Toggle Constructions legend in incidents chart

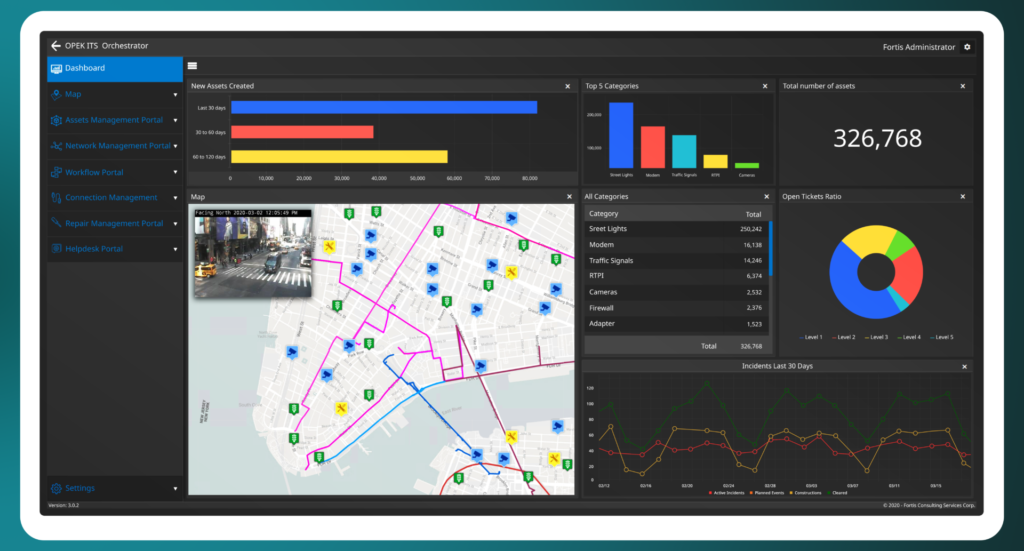tap(810, 493)
